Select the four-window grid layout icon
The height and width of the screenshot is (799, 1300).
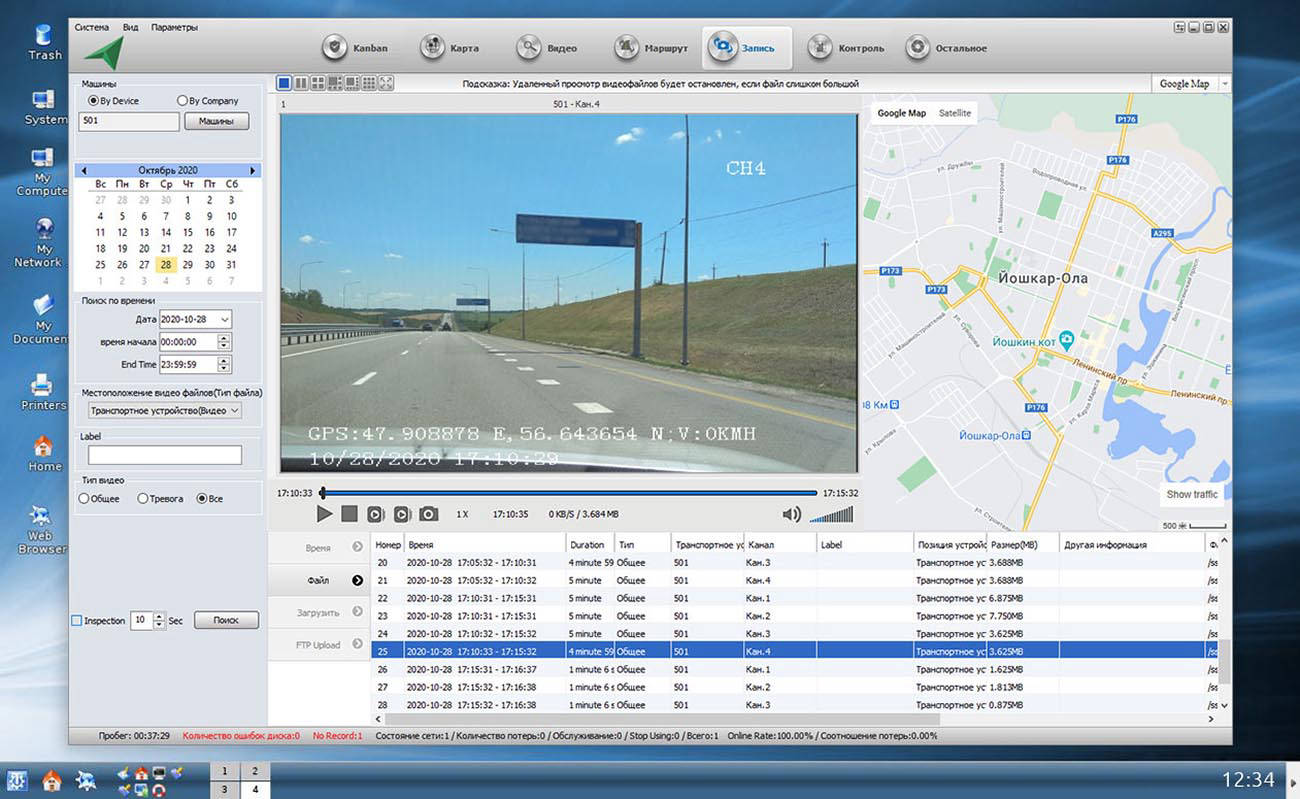[x=318, y=84]
